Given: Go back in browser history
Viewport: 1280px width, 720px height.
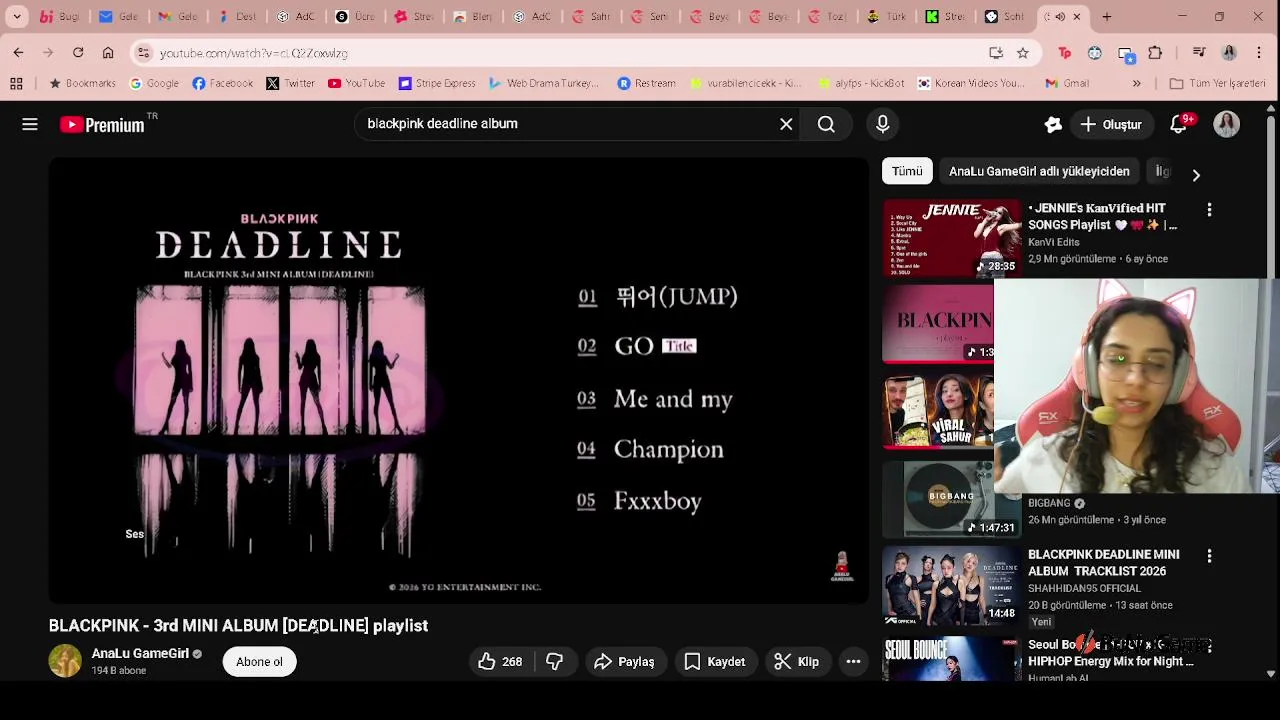Looking at the screenshot, I should 18,53.
